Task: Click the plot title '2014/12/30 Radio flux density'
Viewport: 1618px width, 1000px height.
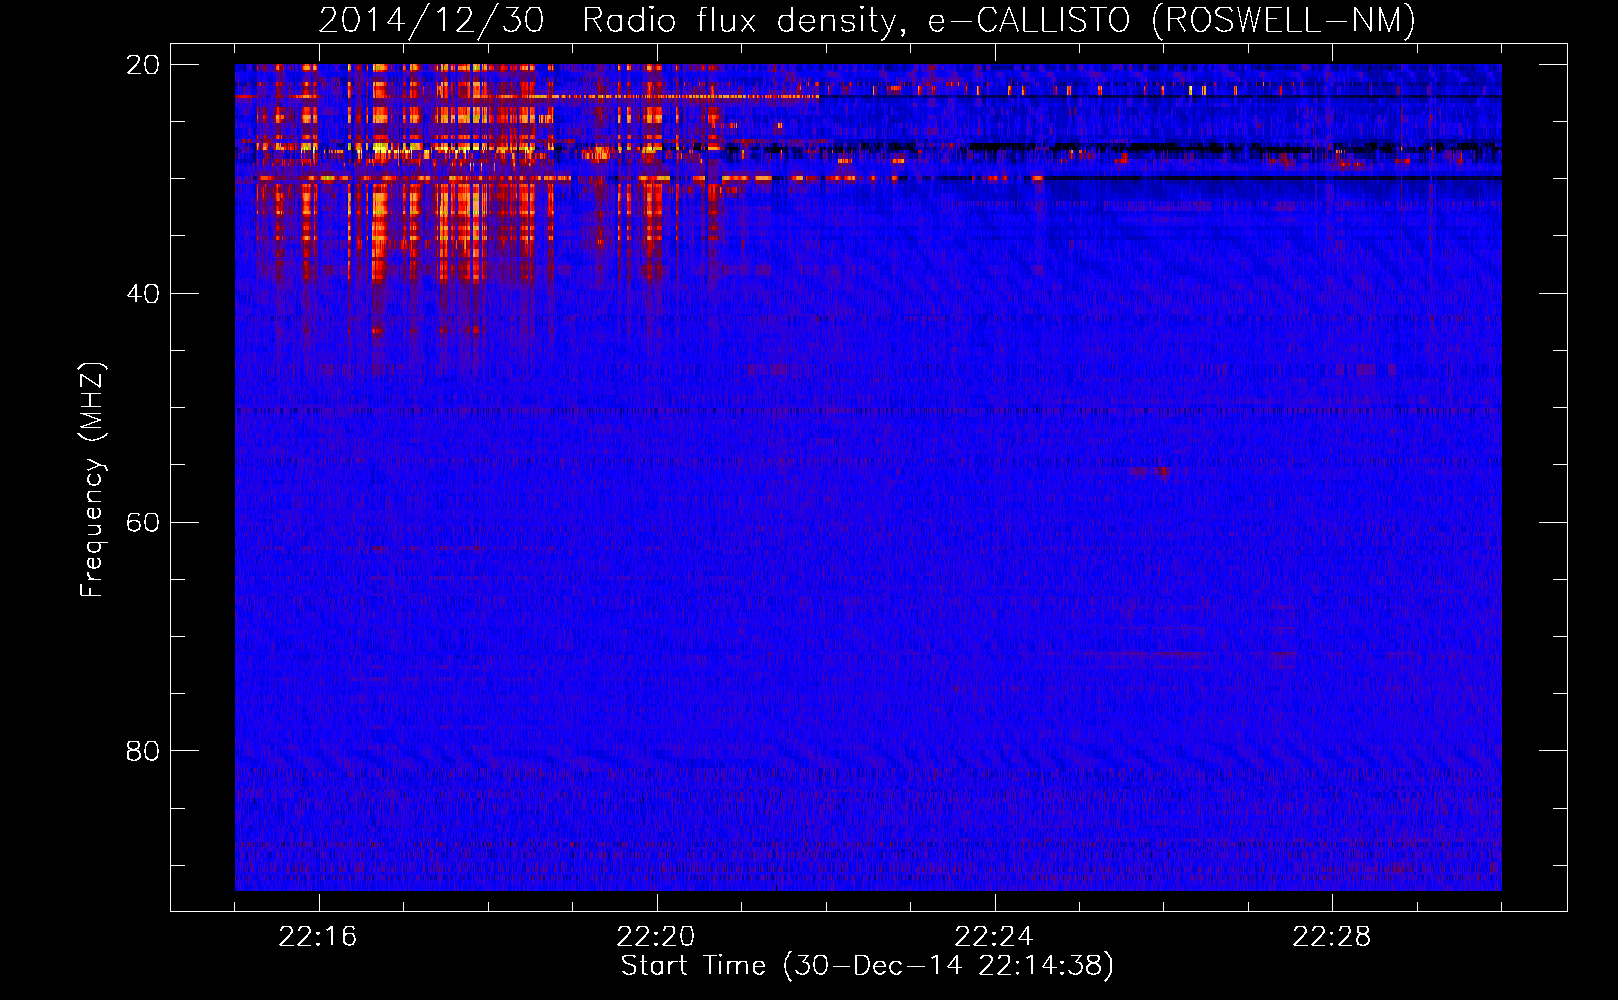Action: coord(867,21)
